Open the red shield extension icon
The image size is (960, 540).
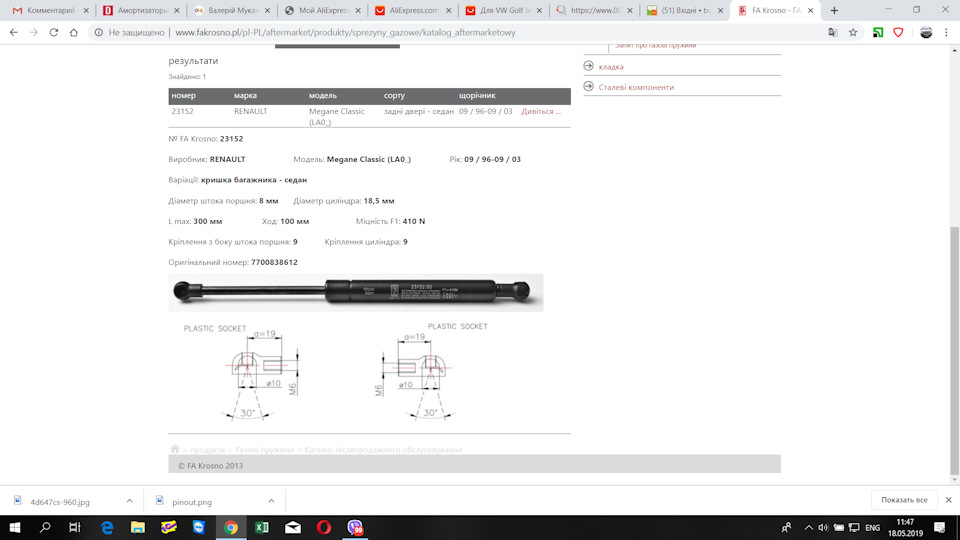pos(898,32)
